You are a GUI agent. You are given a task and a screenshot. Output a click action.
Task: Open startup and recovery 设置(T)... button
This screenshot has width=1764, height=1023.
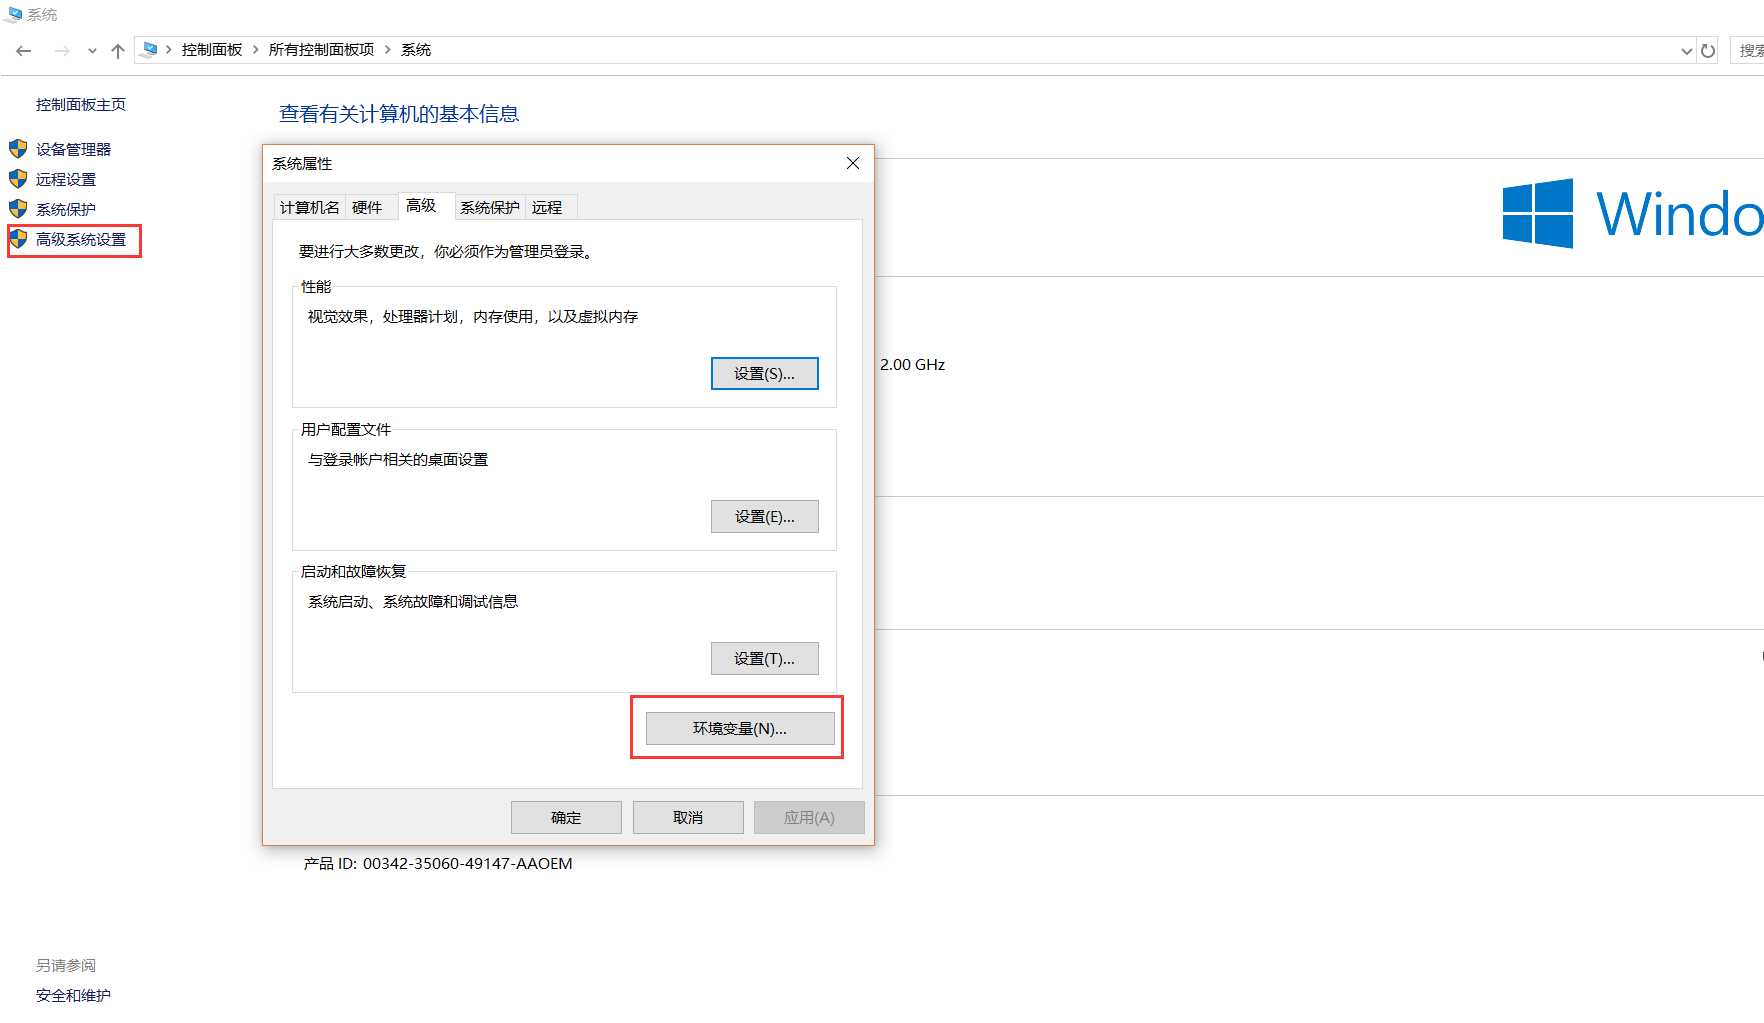[765, 659]
